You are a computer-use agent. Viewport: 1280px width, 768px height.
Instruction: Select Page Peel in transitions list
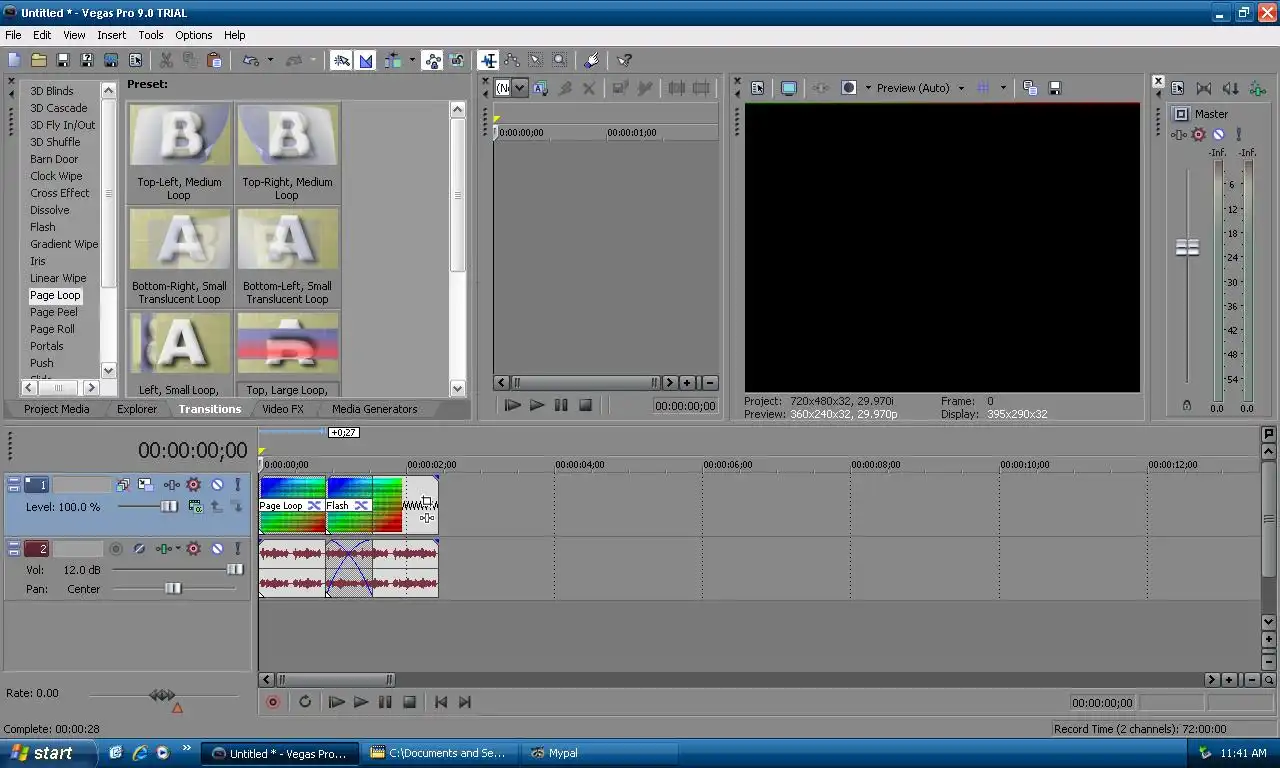pyautogui.click(x=54, y=312)
